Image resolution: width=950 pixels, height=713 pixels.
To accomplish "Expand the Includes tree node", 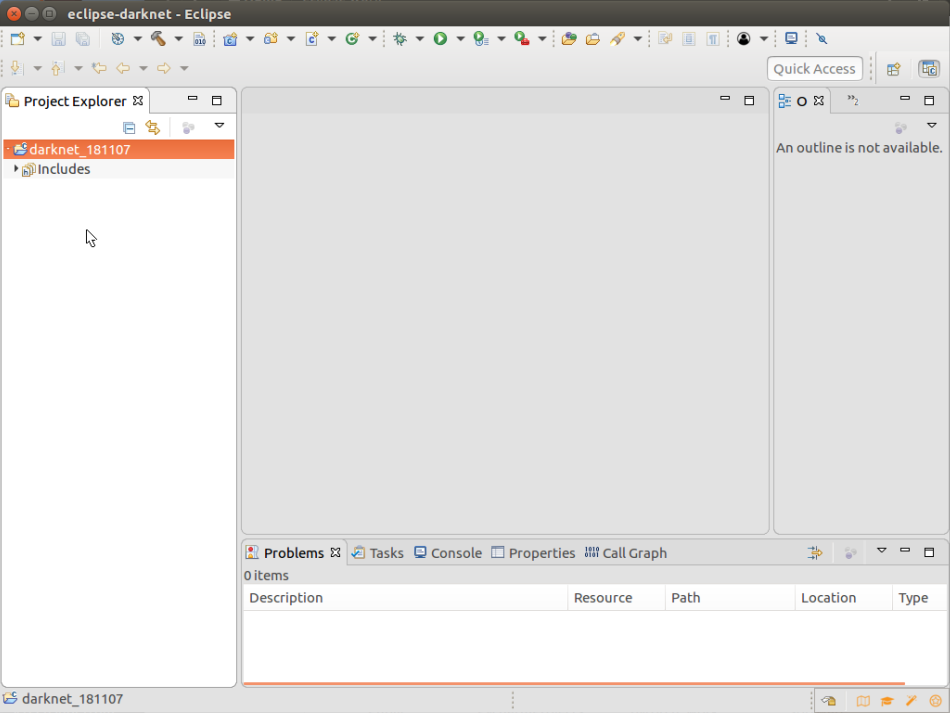I will 15,169.
